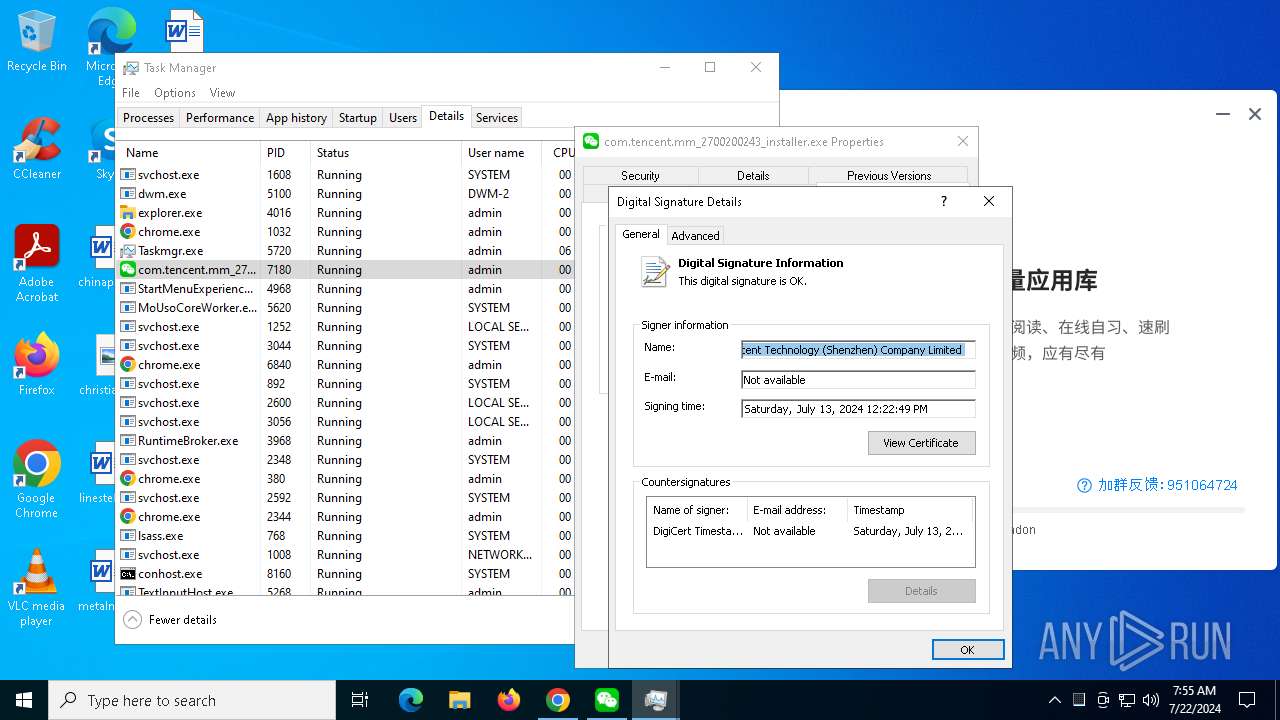Sort processes by Status column
Viewport: 1280px width, 720px height.
385,153
